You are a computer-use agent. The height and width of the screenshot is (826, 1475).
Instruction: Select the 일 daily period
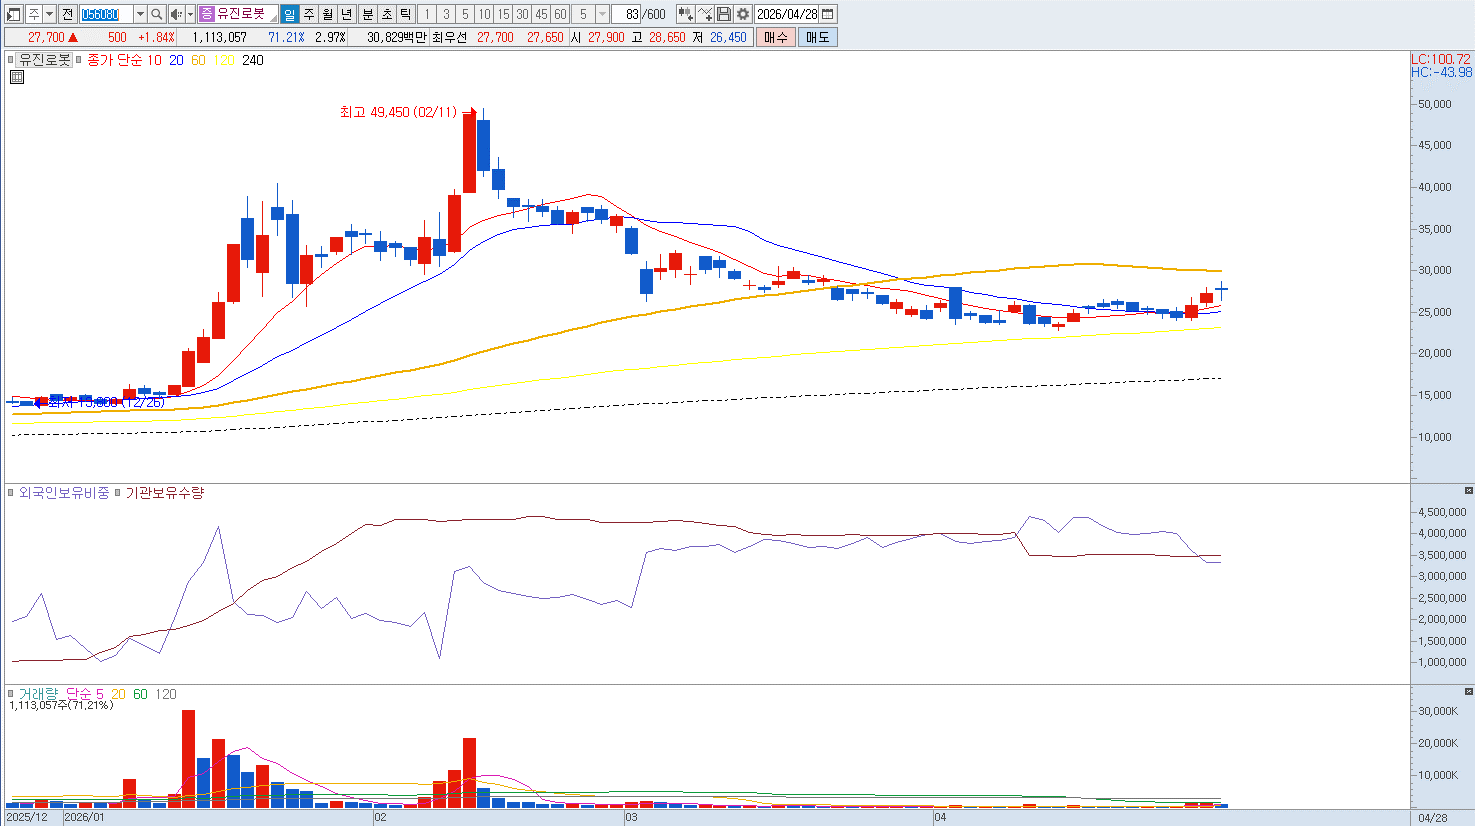point(289,14)
